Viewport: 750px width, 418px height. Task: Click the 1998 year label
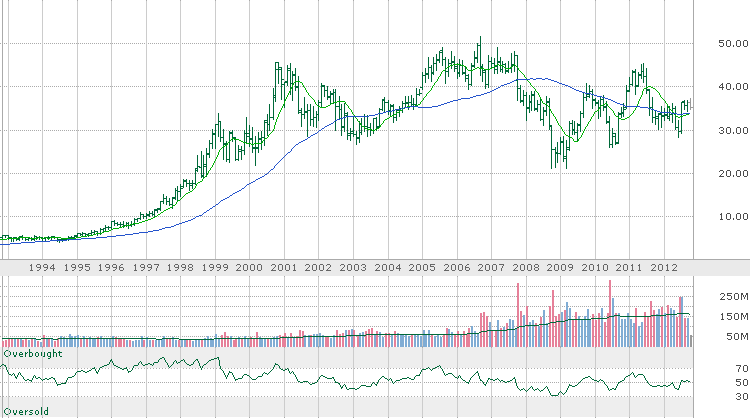[x=180, y=268]
